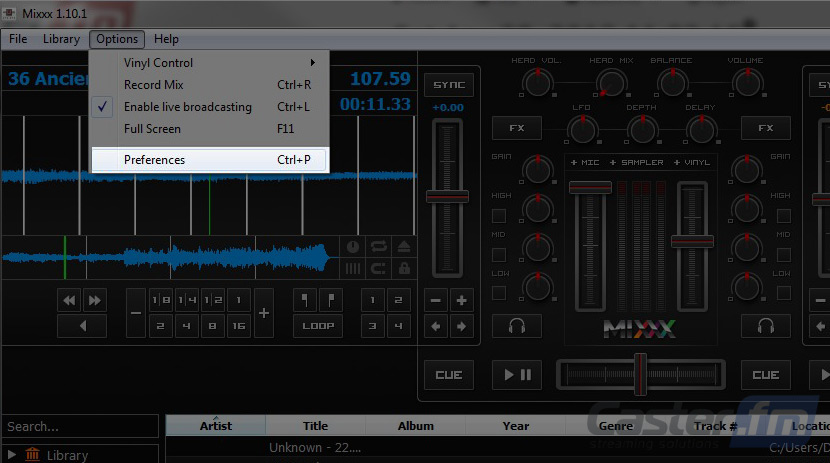Image resolution: width=830 pixels, height=463 pixels.
Task: Click the reverse playback arrow button
Action: point(82,326)
